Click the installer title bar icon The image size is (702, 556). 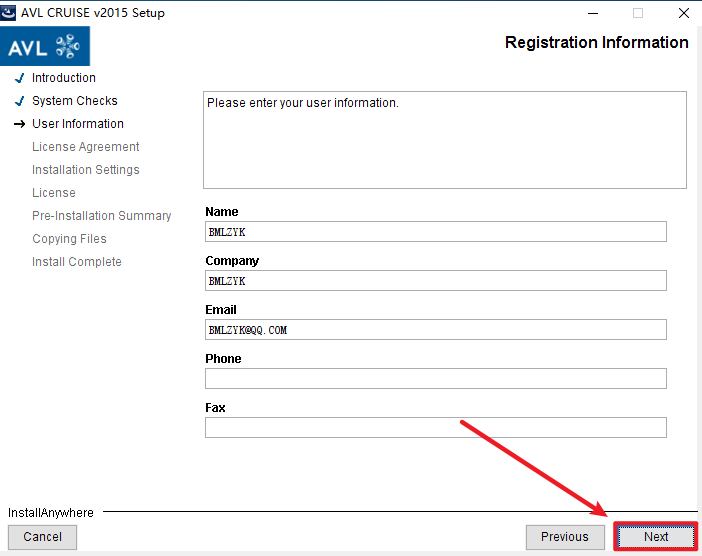coord(9,13)
